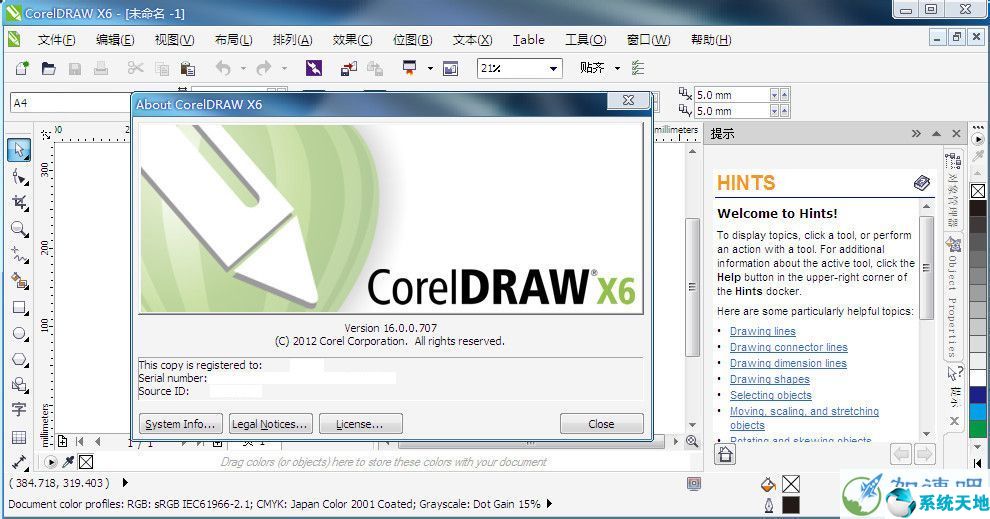Select the Rectangle tool
The height and width of the screenshot is (519, 990).
[20, 307]
